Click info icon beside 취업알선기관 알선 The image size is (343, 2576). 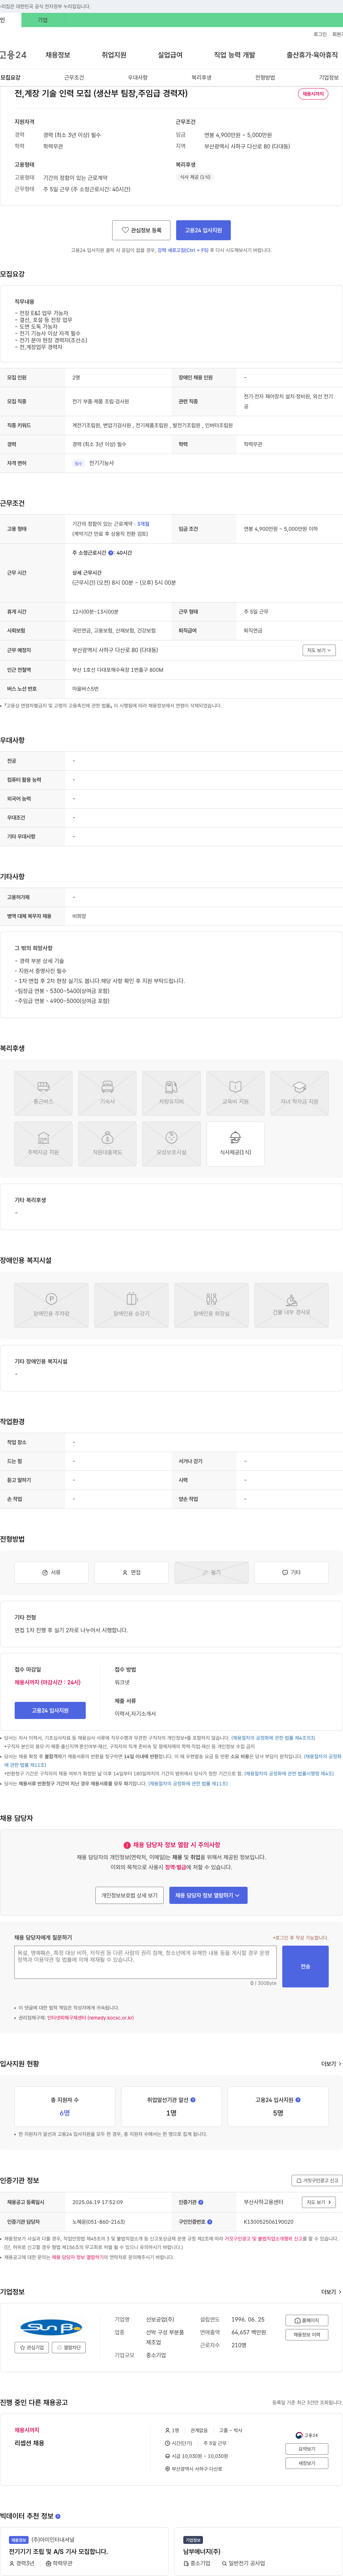[193, 2100]
